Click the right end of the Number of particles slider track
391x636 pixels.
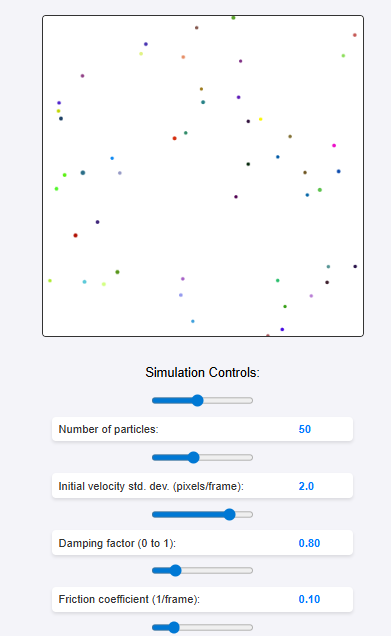pyautogui.click(x=251, y=400)
